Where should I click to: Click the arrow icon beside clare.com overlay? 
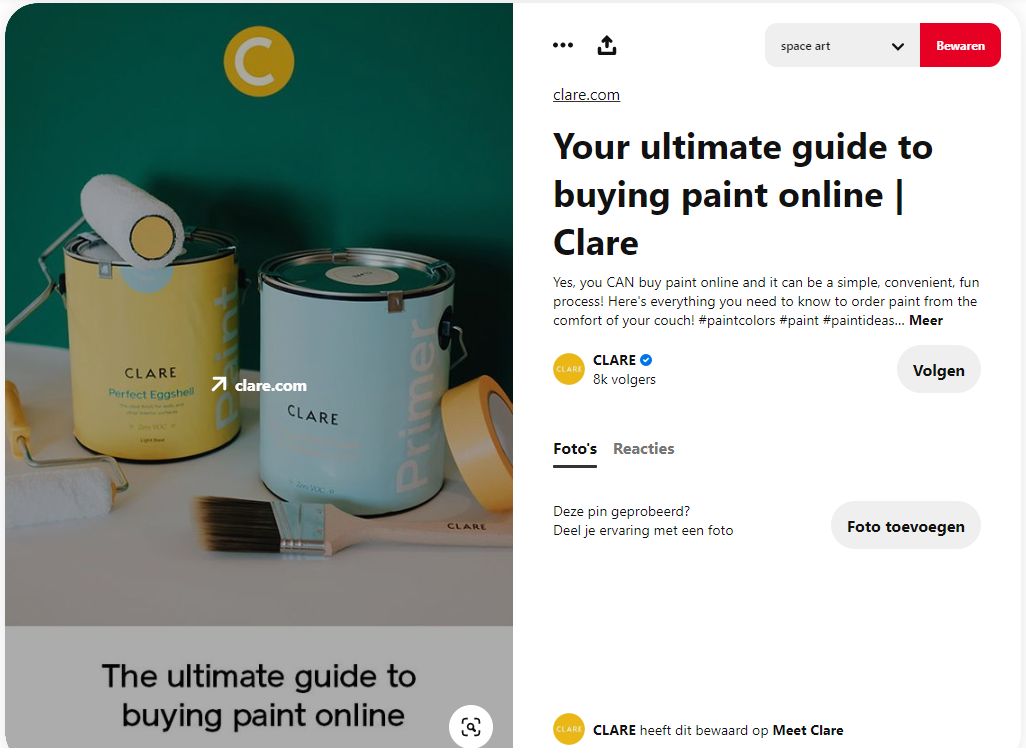(219, 385)
